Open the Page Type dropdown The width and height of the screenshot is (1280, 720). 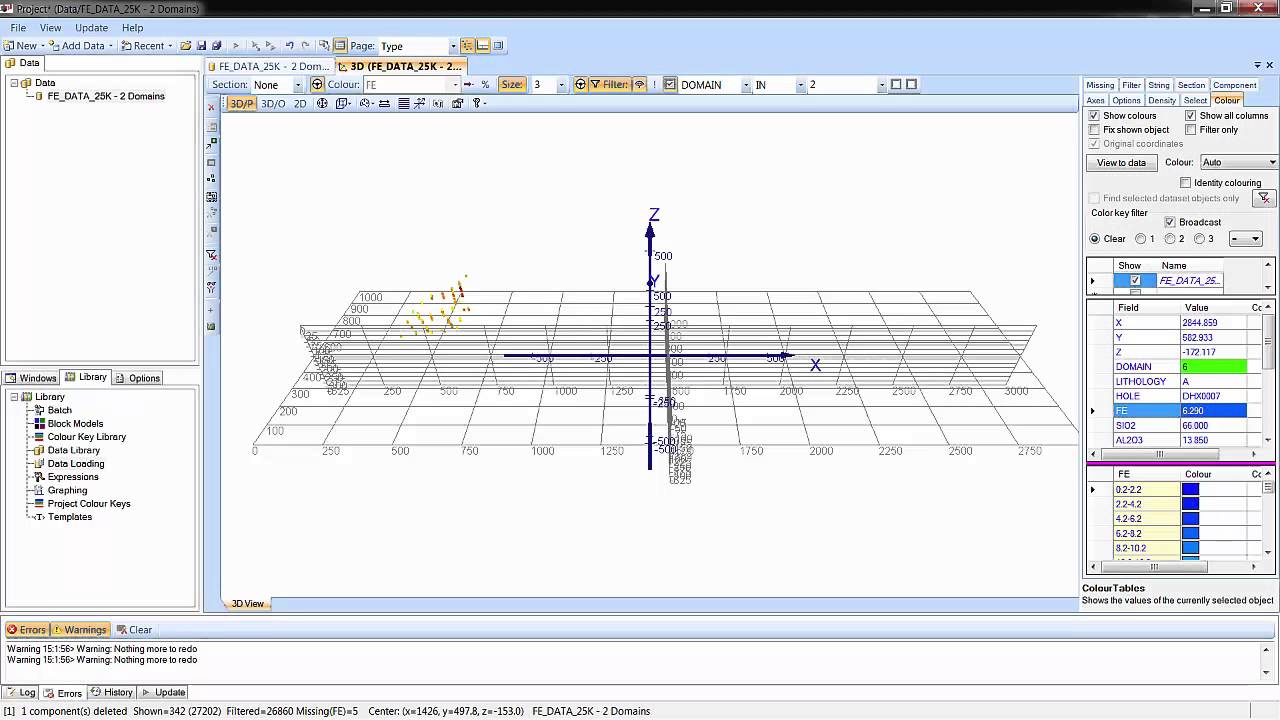pos(453,46)
